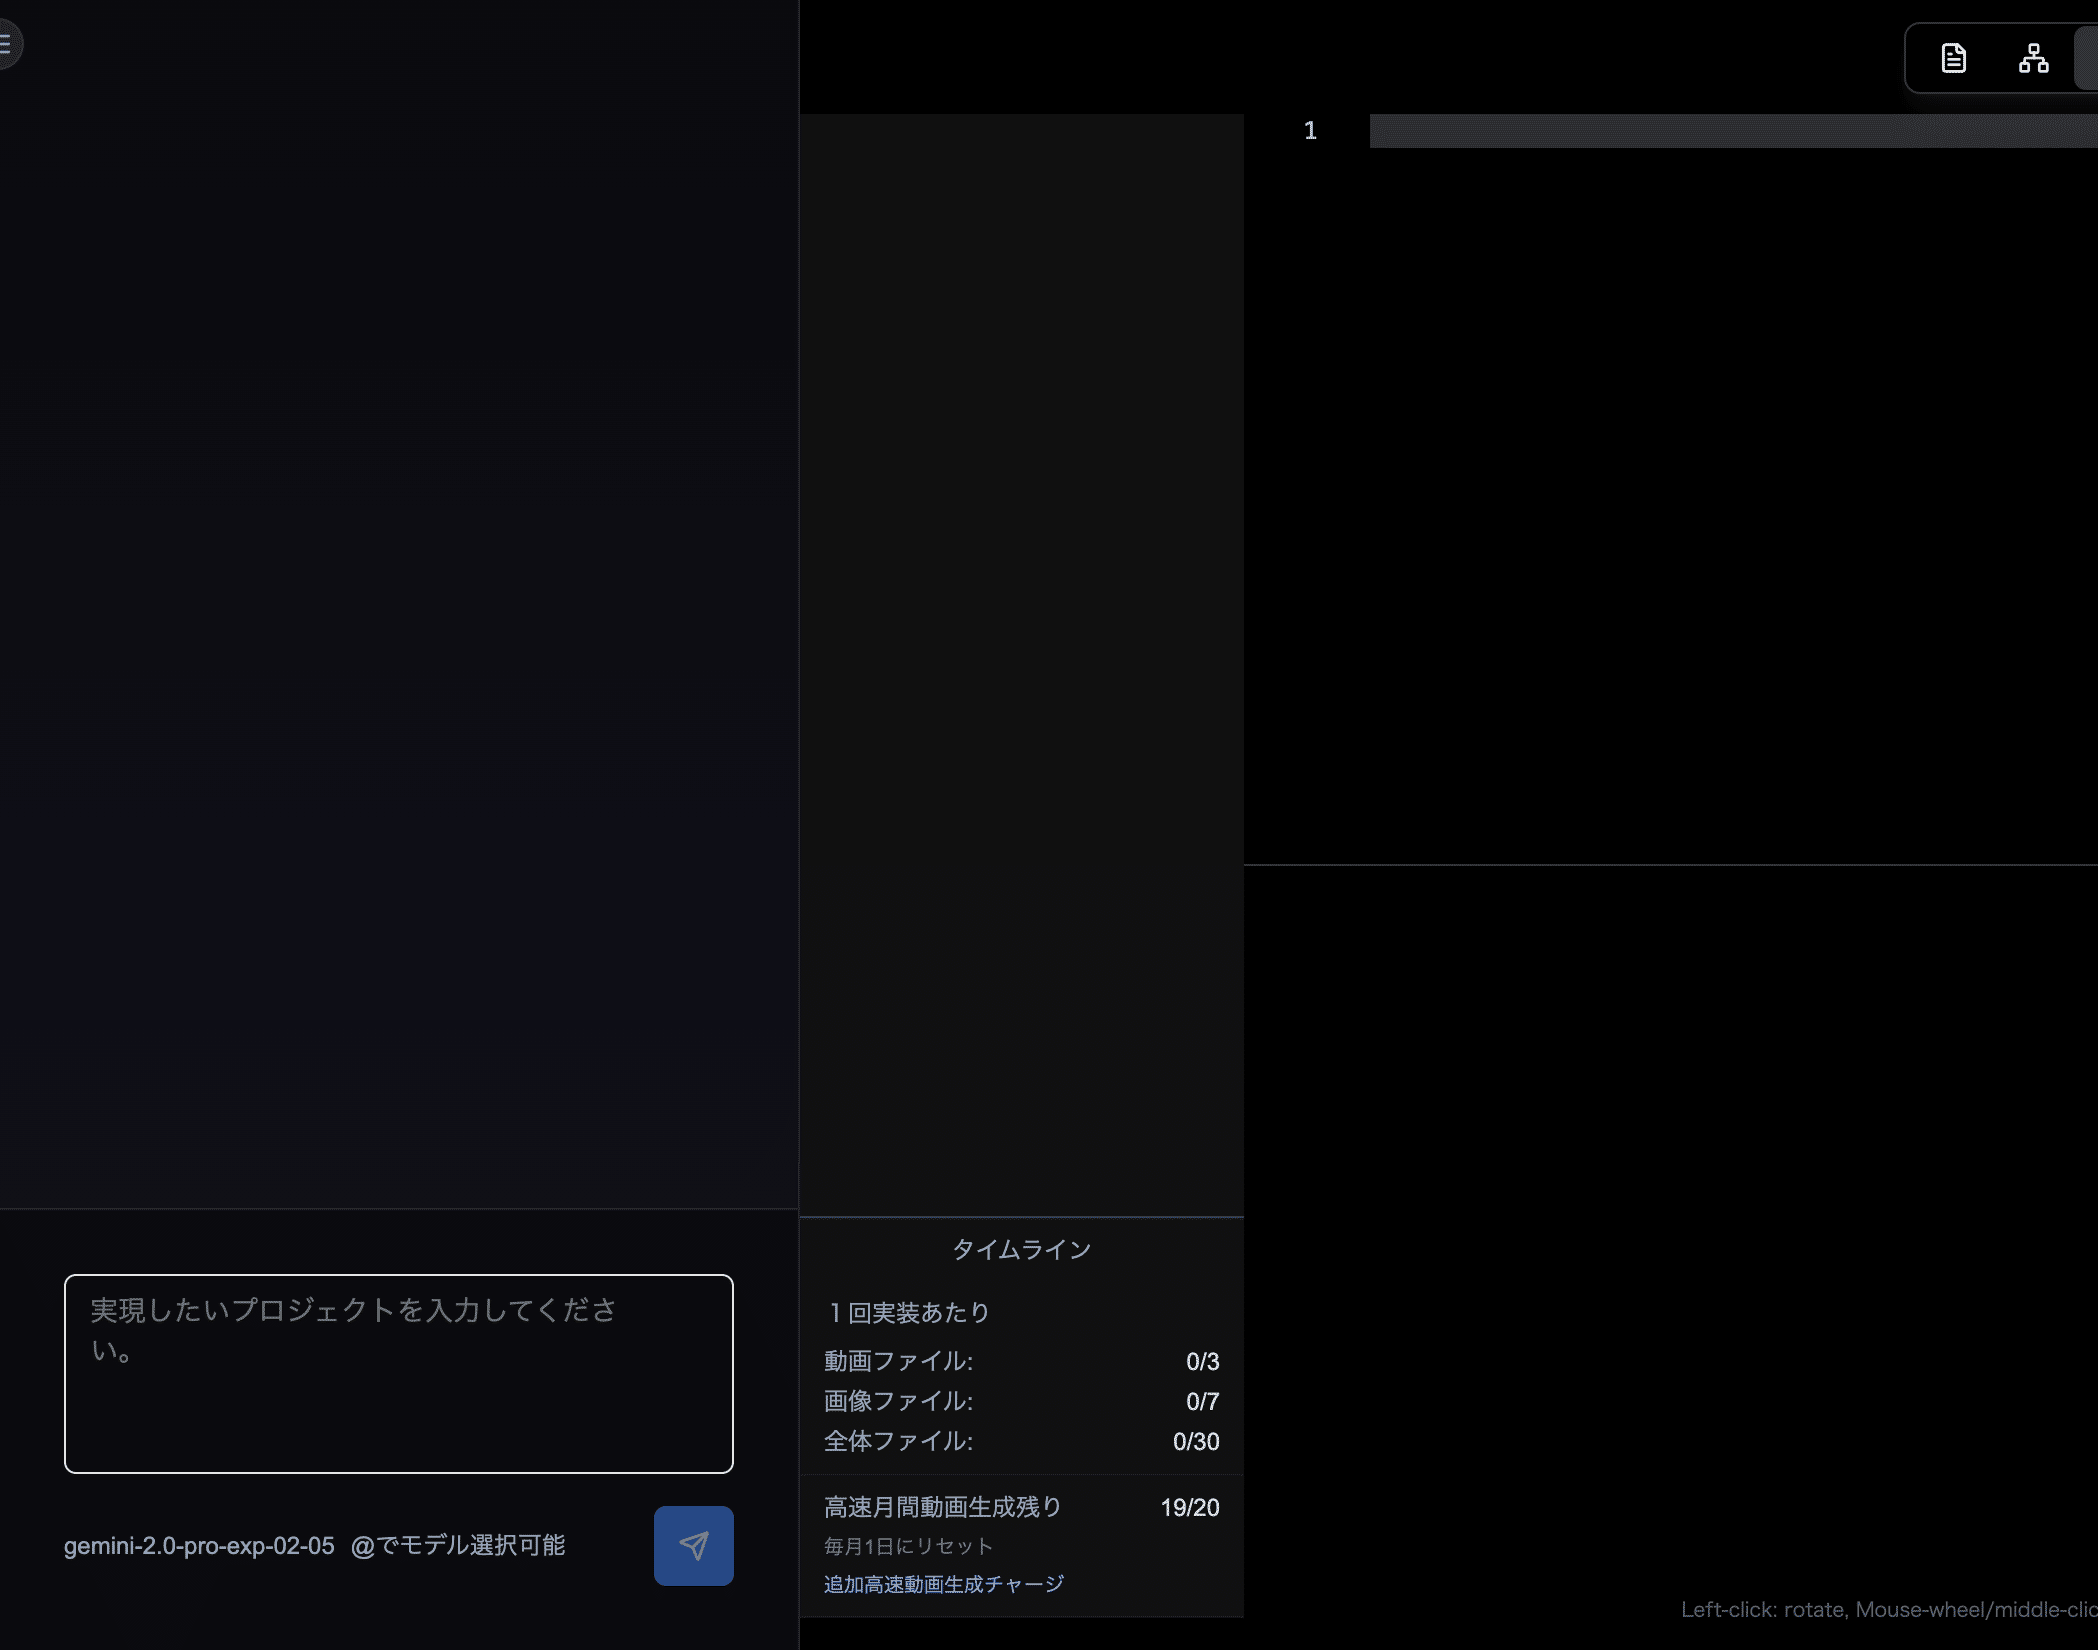Click the 高速月間動画生成残り quota row
The height and width of the screenshot is (1650, 2098).
[1021, 1507]
